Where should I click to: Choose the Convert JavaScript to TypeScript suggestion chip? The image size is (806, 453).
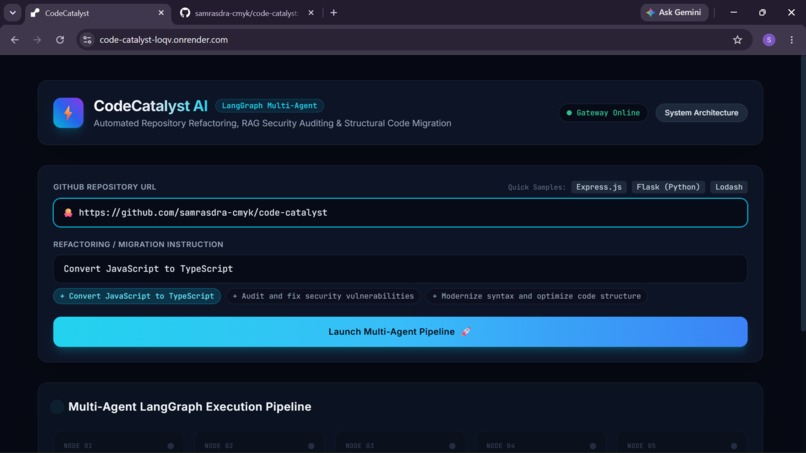click(137, 296)
